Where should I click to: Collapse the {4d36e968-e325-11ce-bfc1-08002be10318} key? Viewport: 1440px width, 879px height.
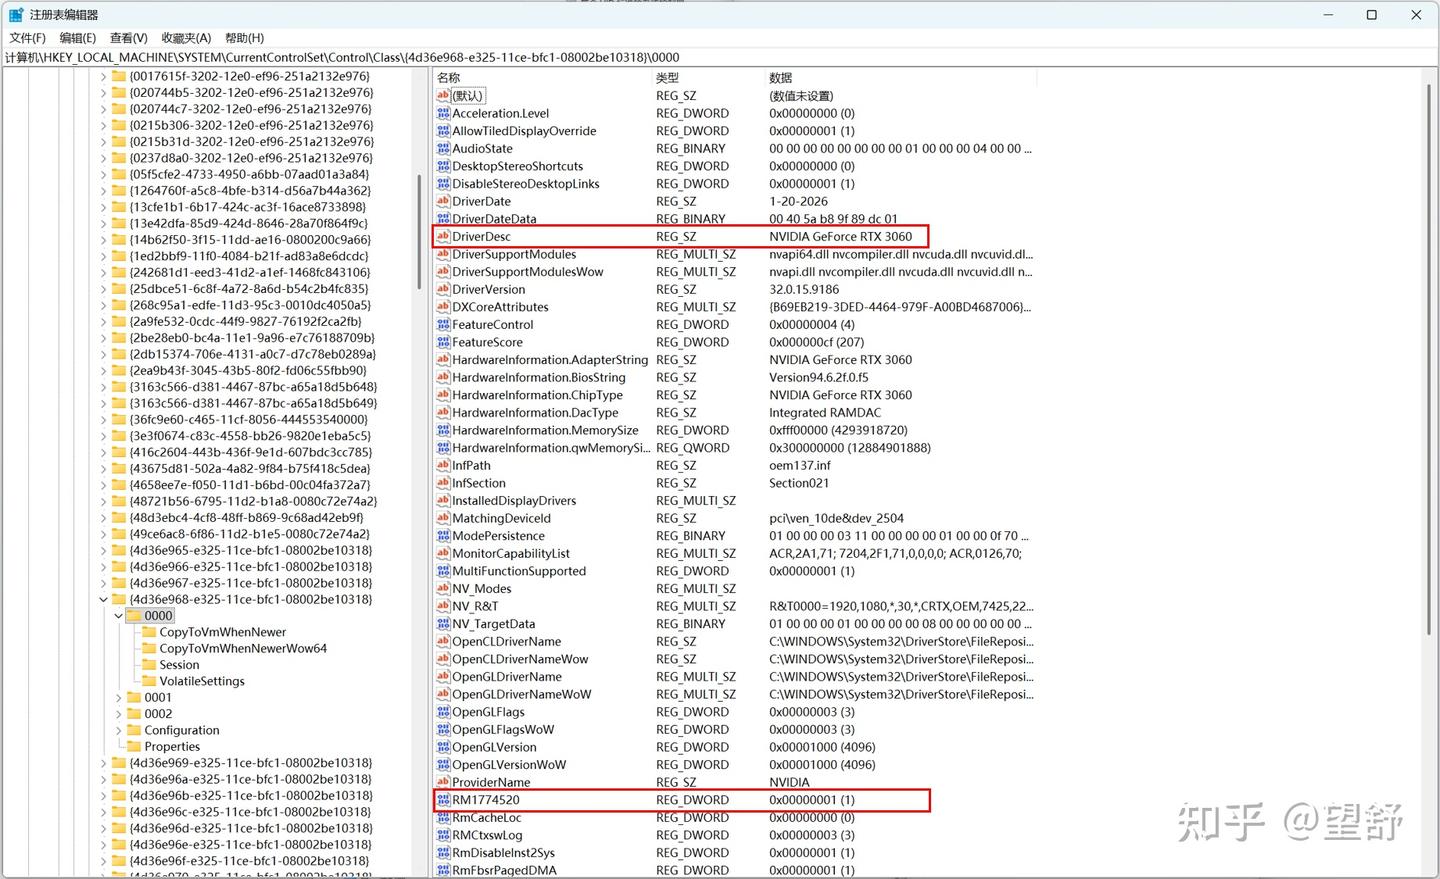coord(103,600)
